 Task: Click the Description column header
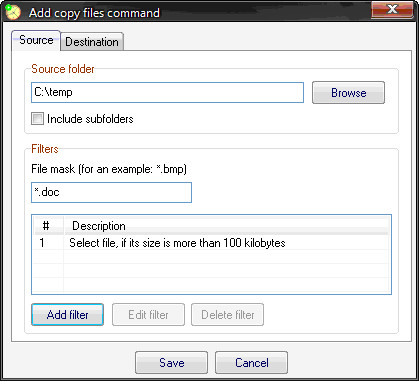pyautogui.click(x=226, y=226)
